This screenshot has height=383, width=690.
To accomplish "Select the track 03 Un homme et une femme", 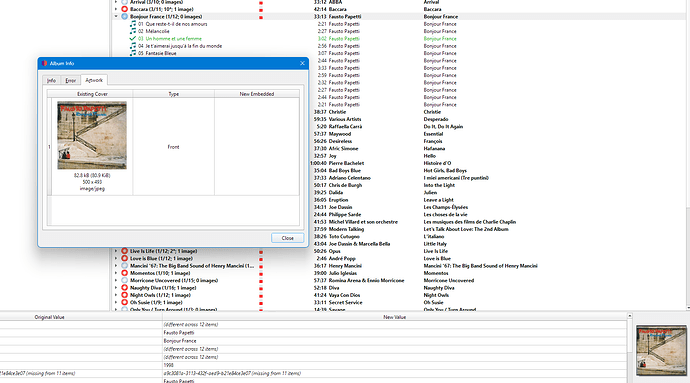I will point(170,39).
